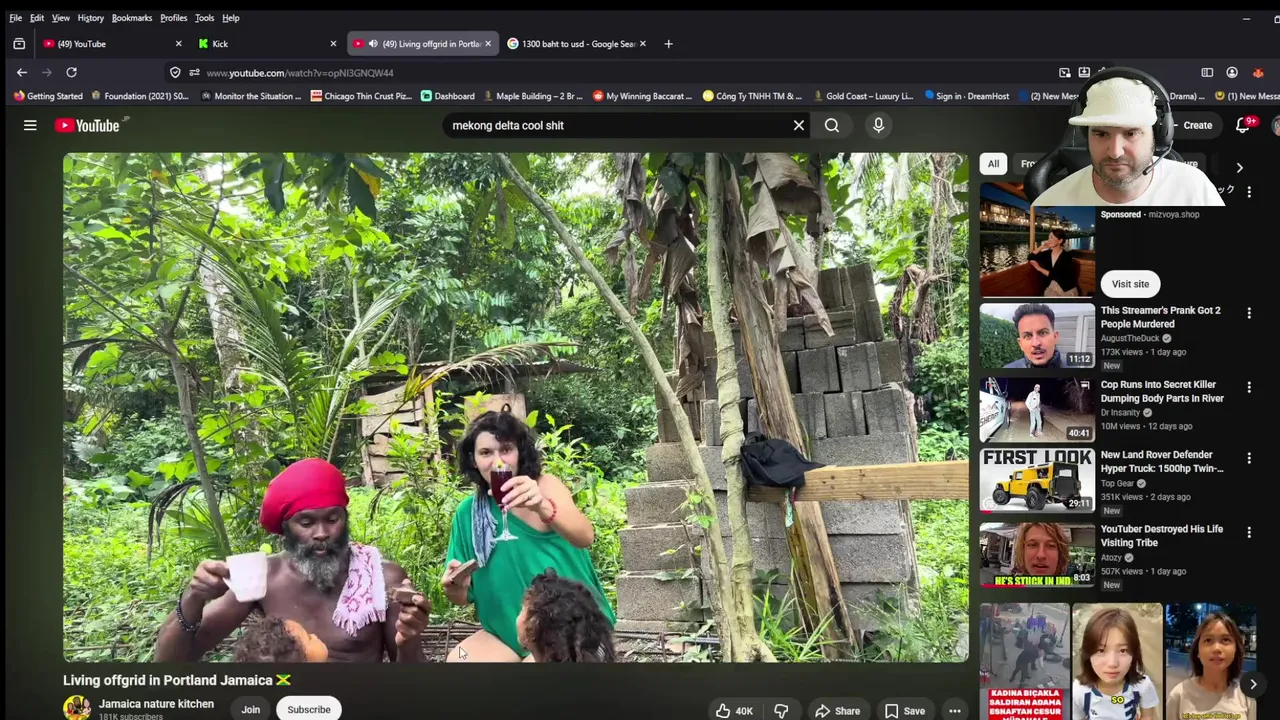The width and height of the screenshot is (1280, 720).
Task: Open 'My Winning Baccarat' bookmark
Action: point(642,96)
